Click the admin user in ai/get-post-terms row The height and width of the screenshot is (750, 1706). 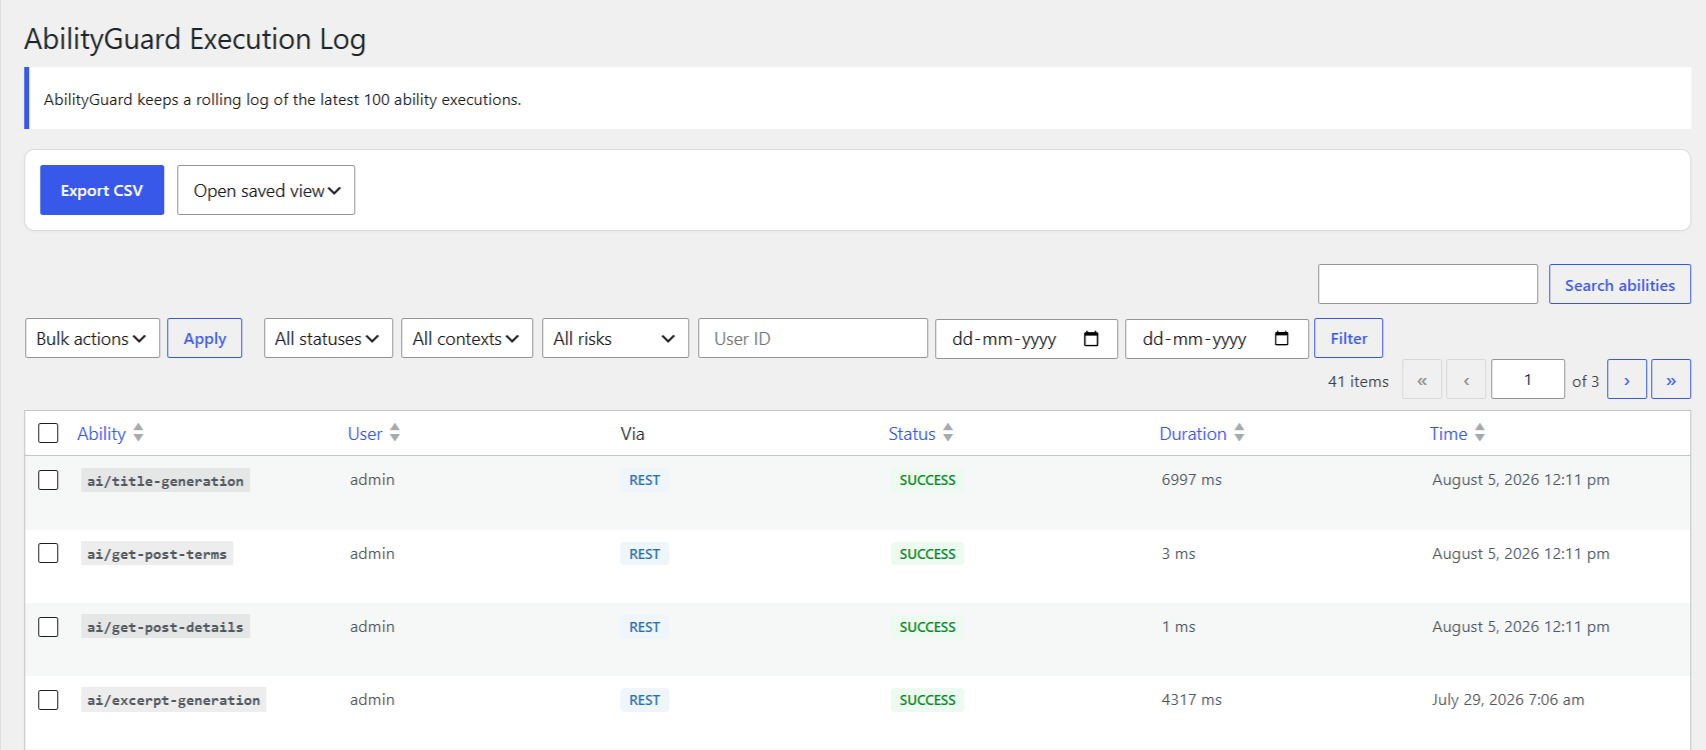click(372, 553)
